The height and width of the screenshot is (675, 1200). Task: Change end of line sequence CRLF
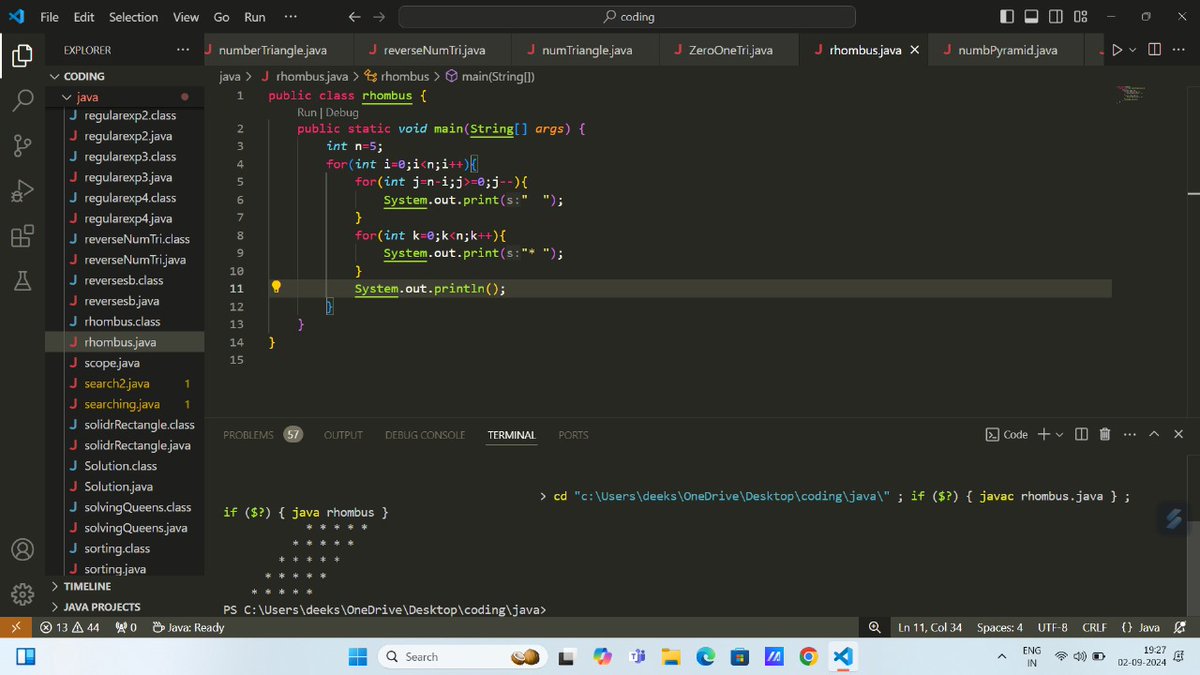pyautogui.click(x=1094, y=627)
